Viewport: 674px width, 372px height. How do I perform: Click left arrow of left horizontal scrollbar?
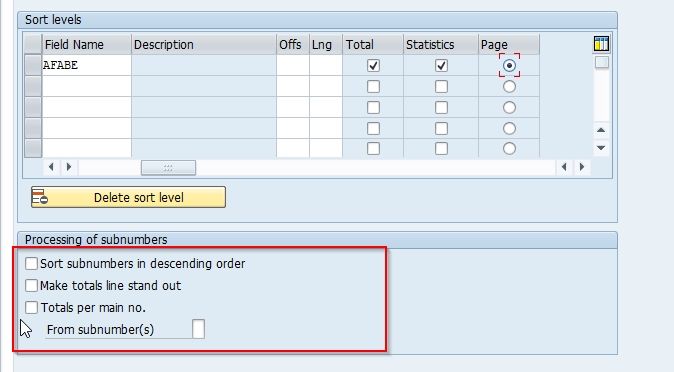pyautogui.click(x=51, y=167)
